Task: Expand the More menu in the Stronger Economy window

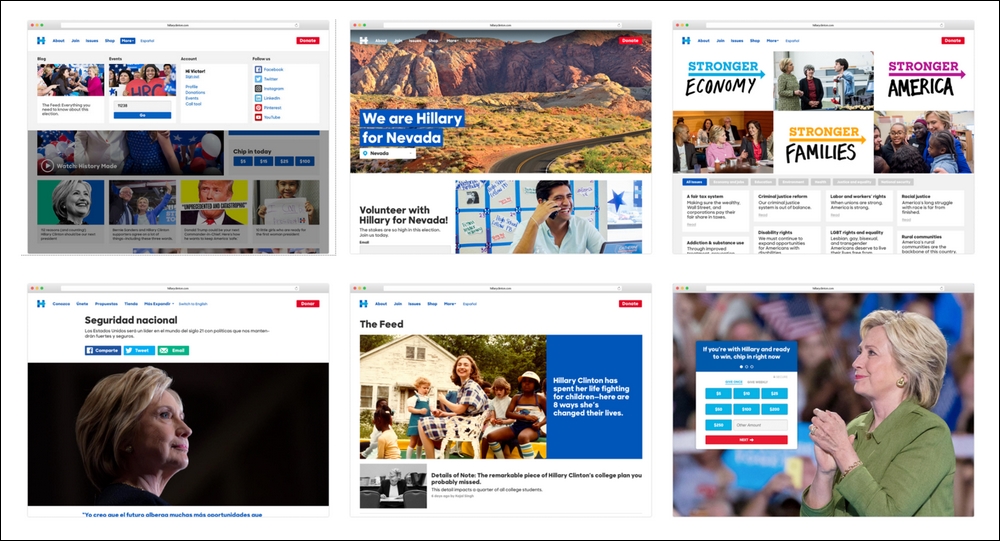Action: pyautogui.click(x=772, y=40)
